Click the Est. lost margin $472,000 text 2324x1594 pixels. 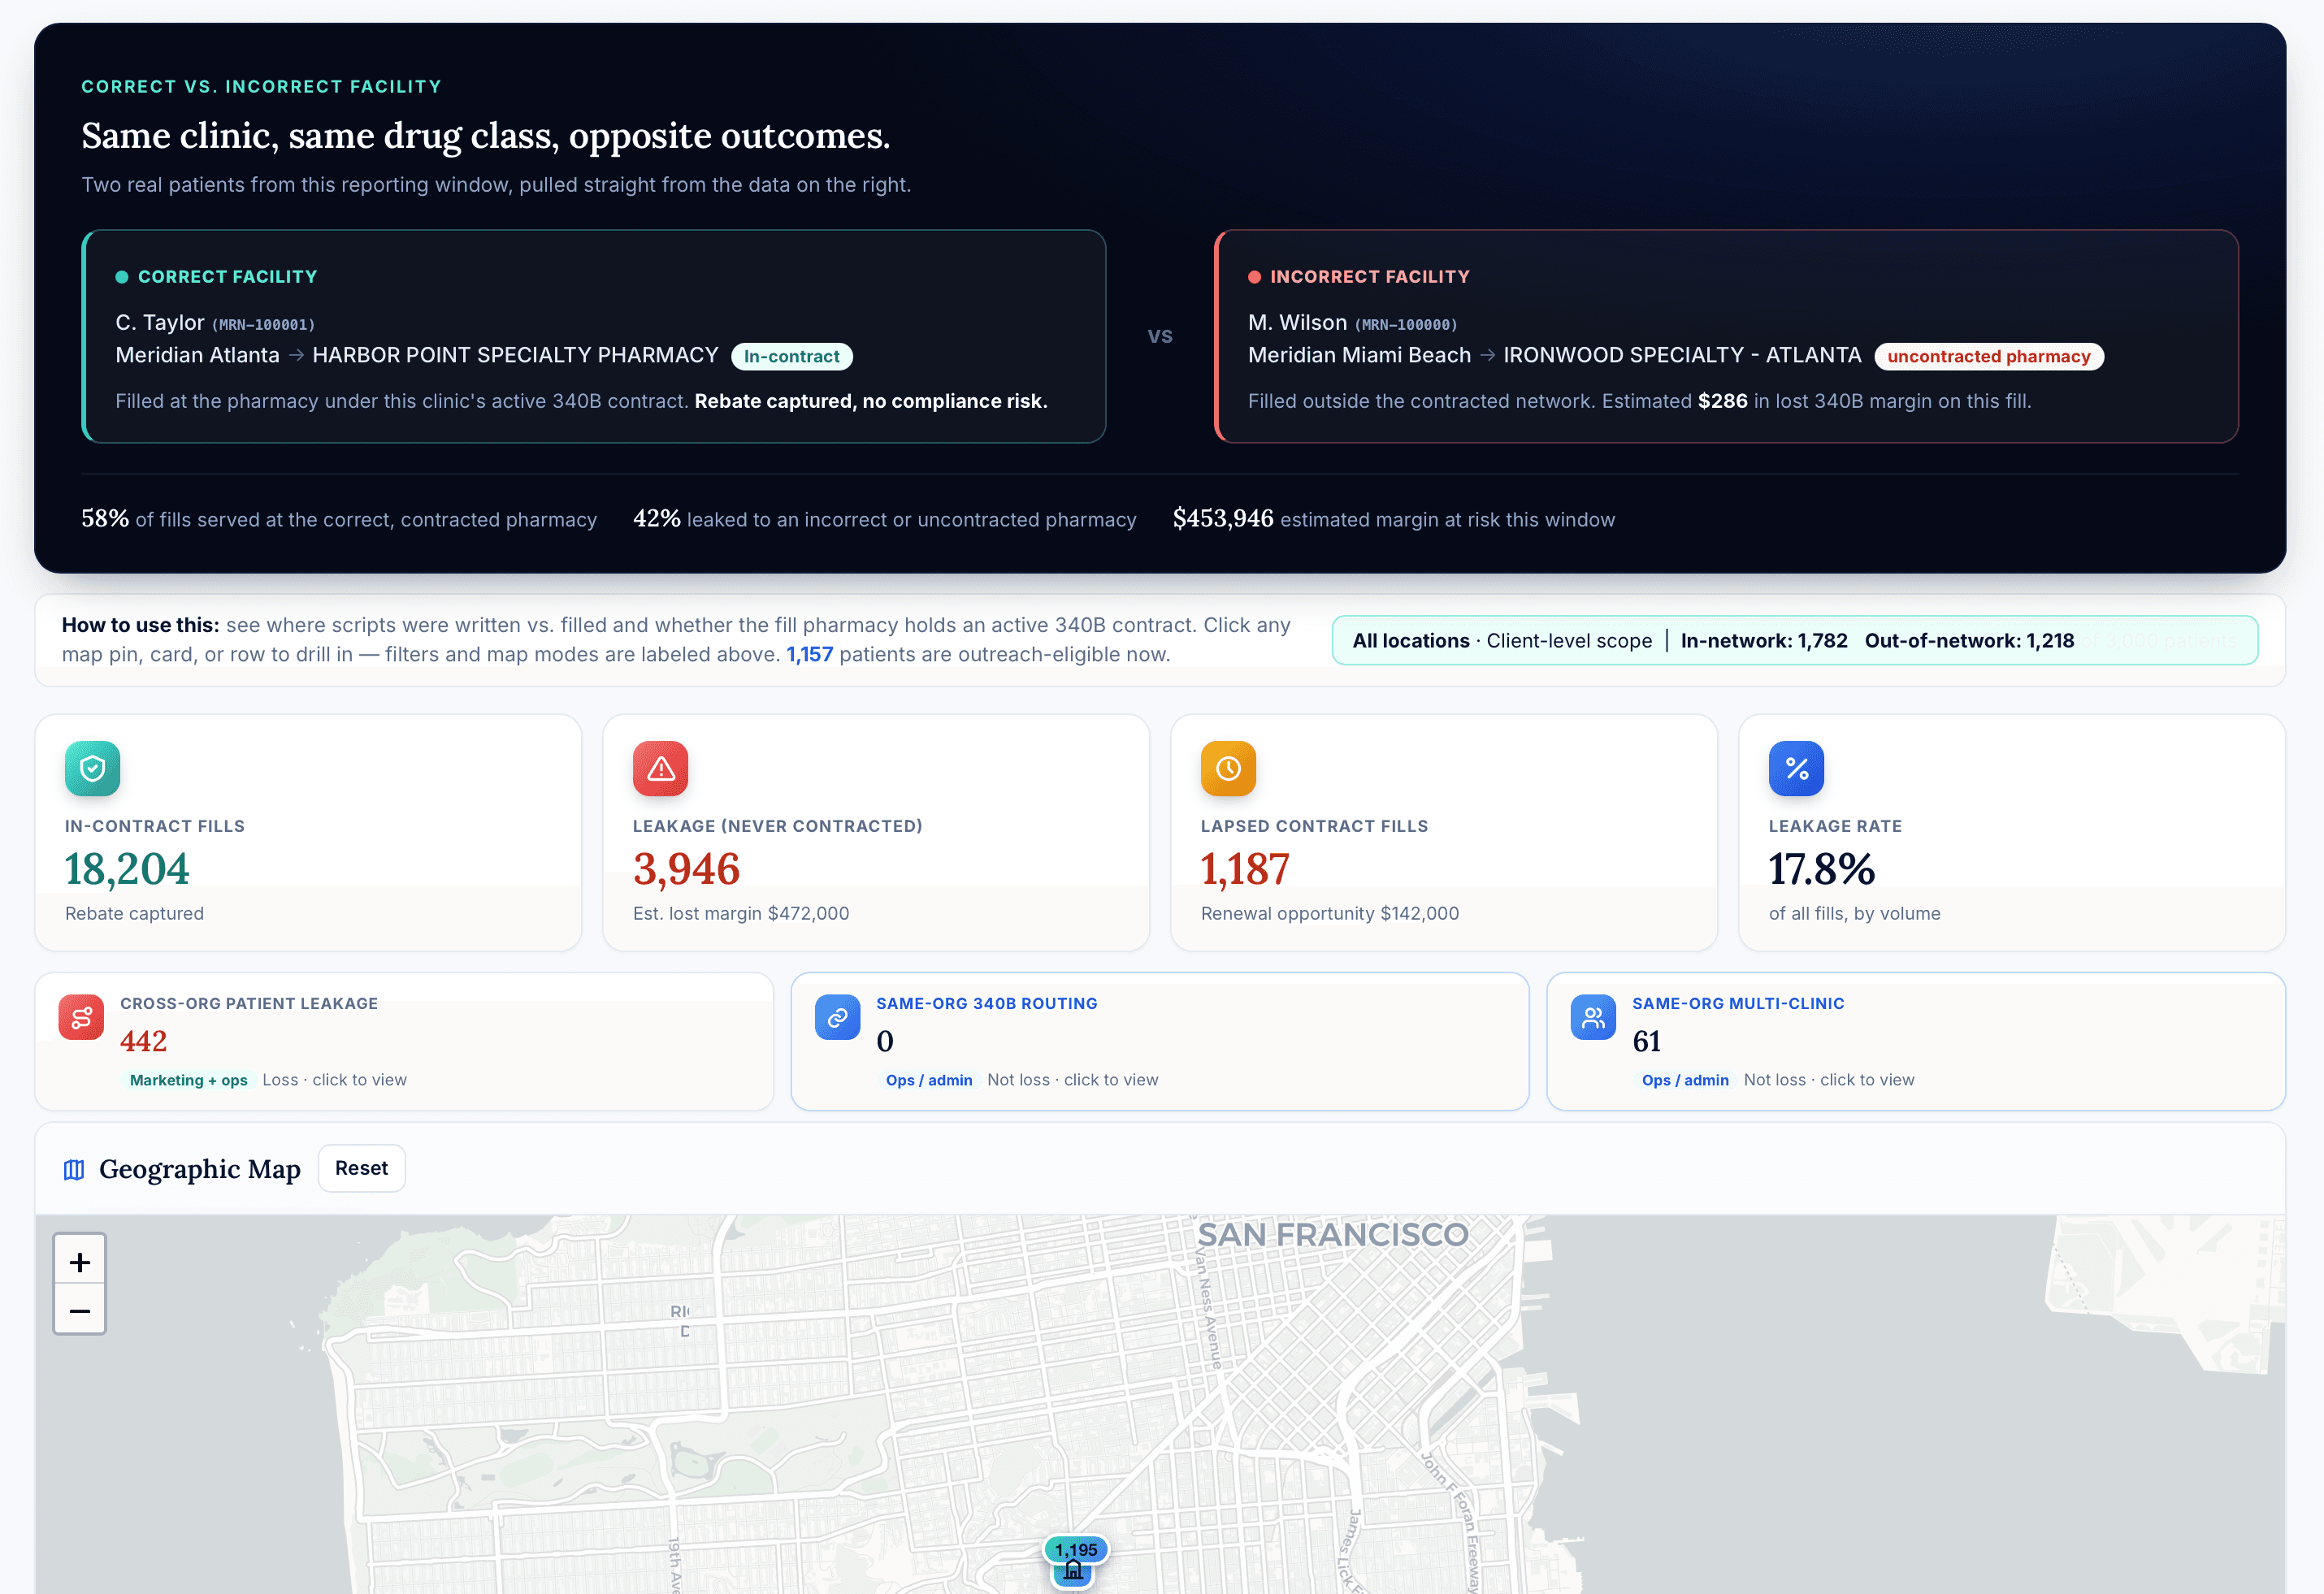[x=741, y=914]
